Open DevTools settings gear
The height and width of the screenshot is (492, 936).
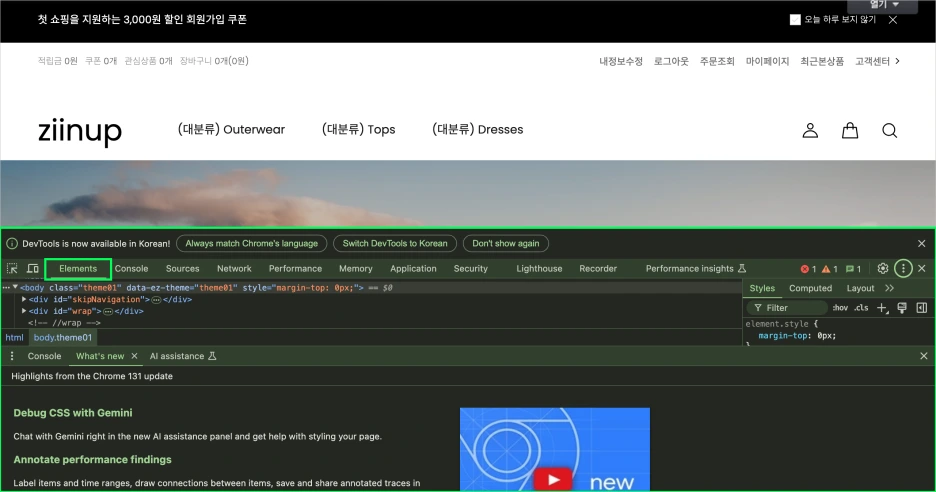[883, 269]
